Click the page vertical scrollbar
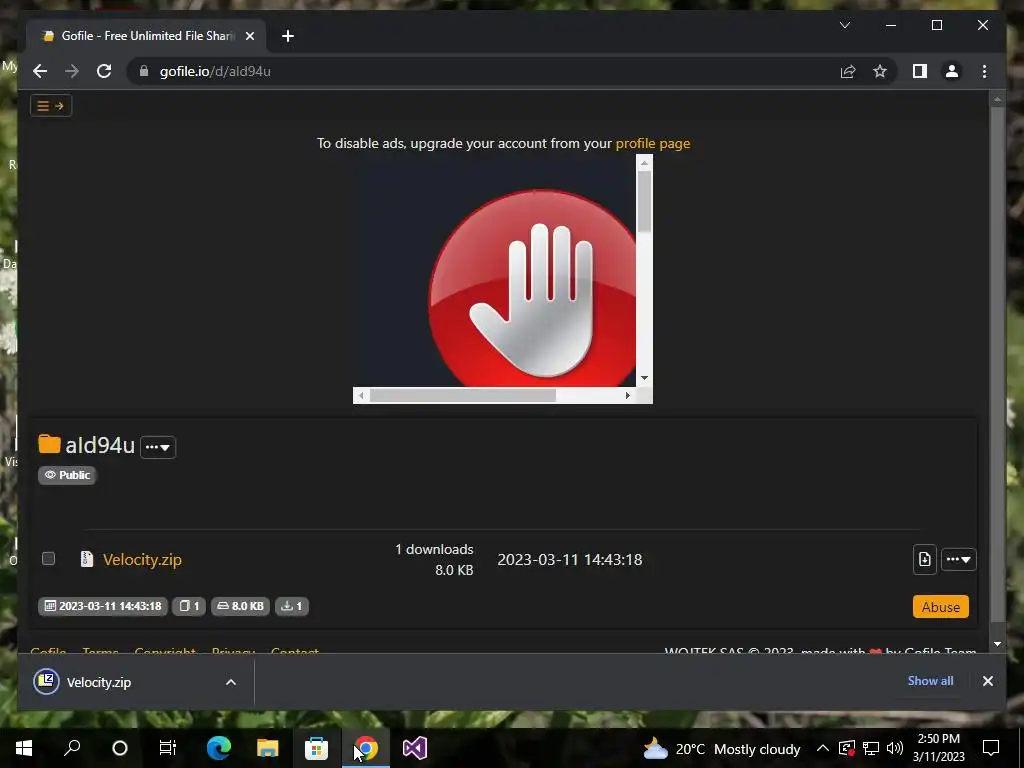 tap(997, 362)
